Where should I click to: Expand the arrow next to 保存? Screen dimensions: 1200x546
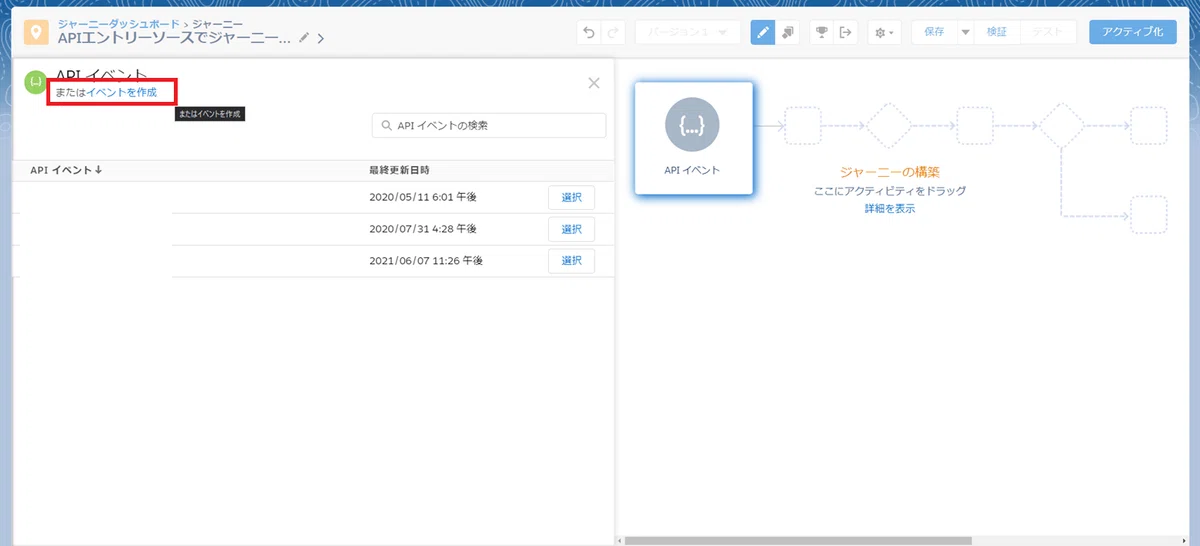click(965, 32)
